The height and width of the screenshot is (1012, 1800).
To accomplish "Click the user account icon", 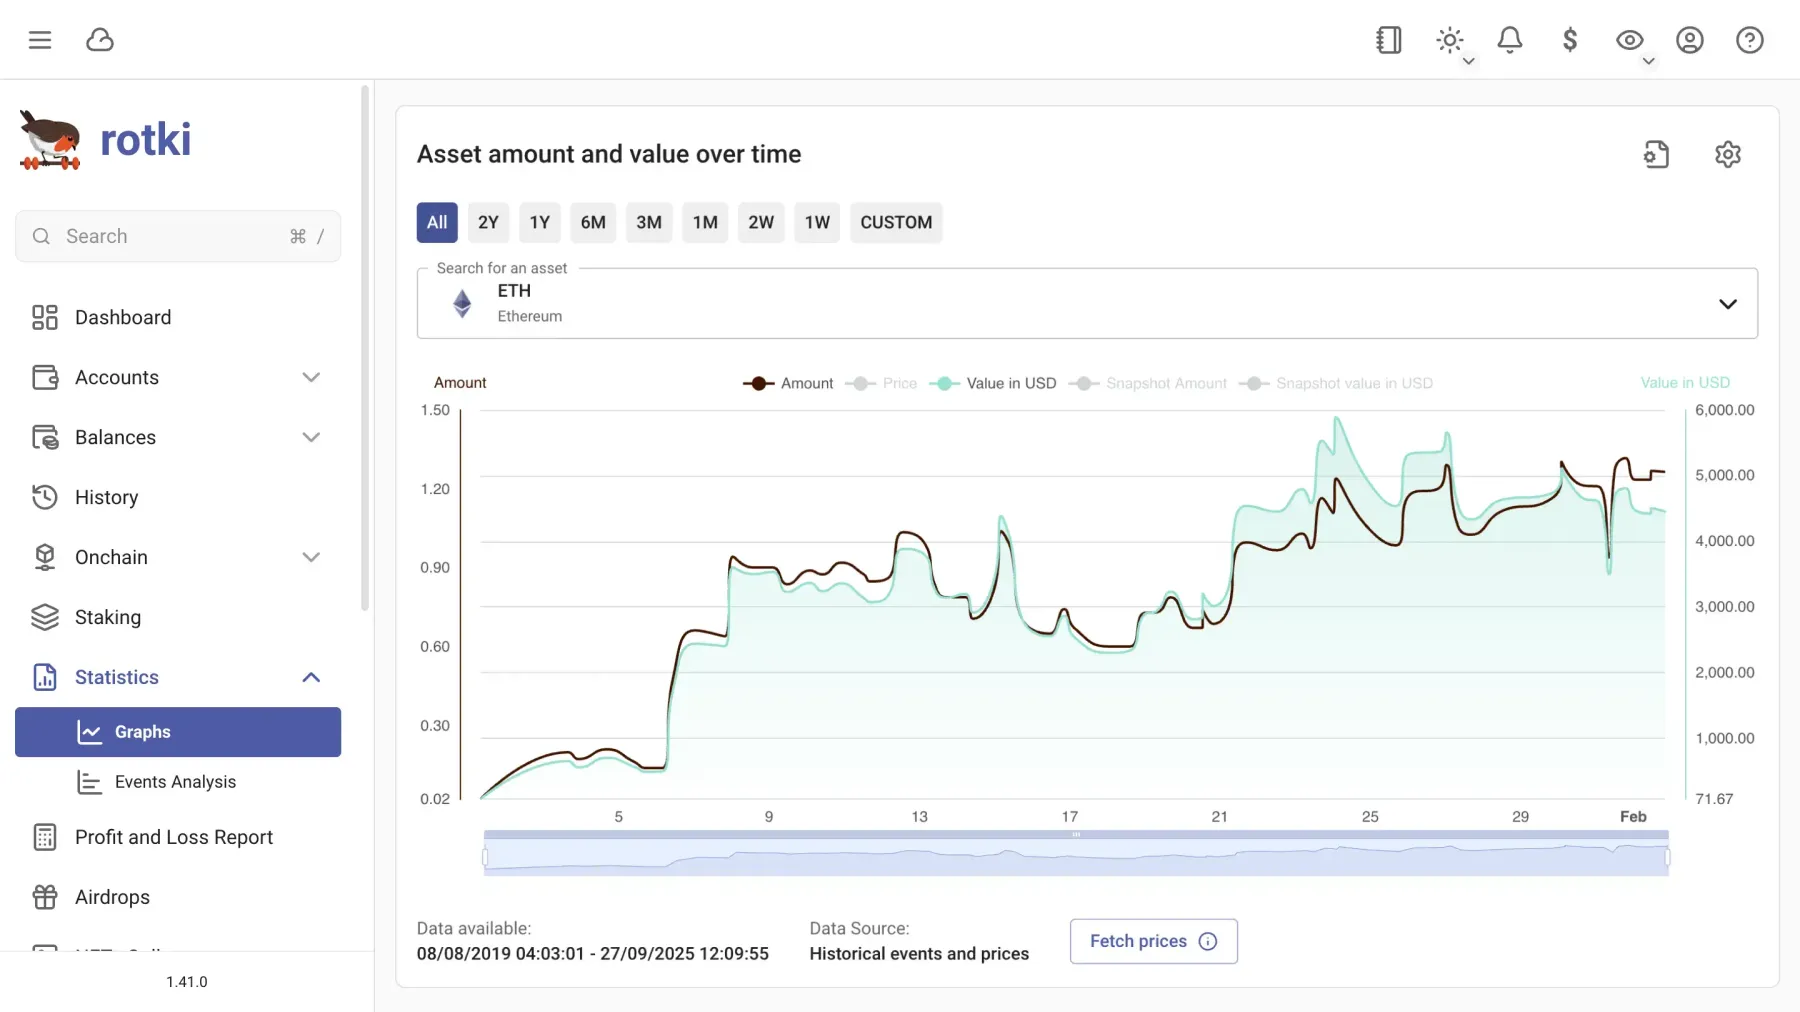I will pyautogui.click(x=1689, y=40).
